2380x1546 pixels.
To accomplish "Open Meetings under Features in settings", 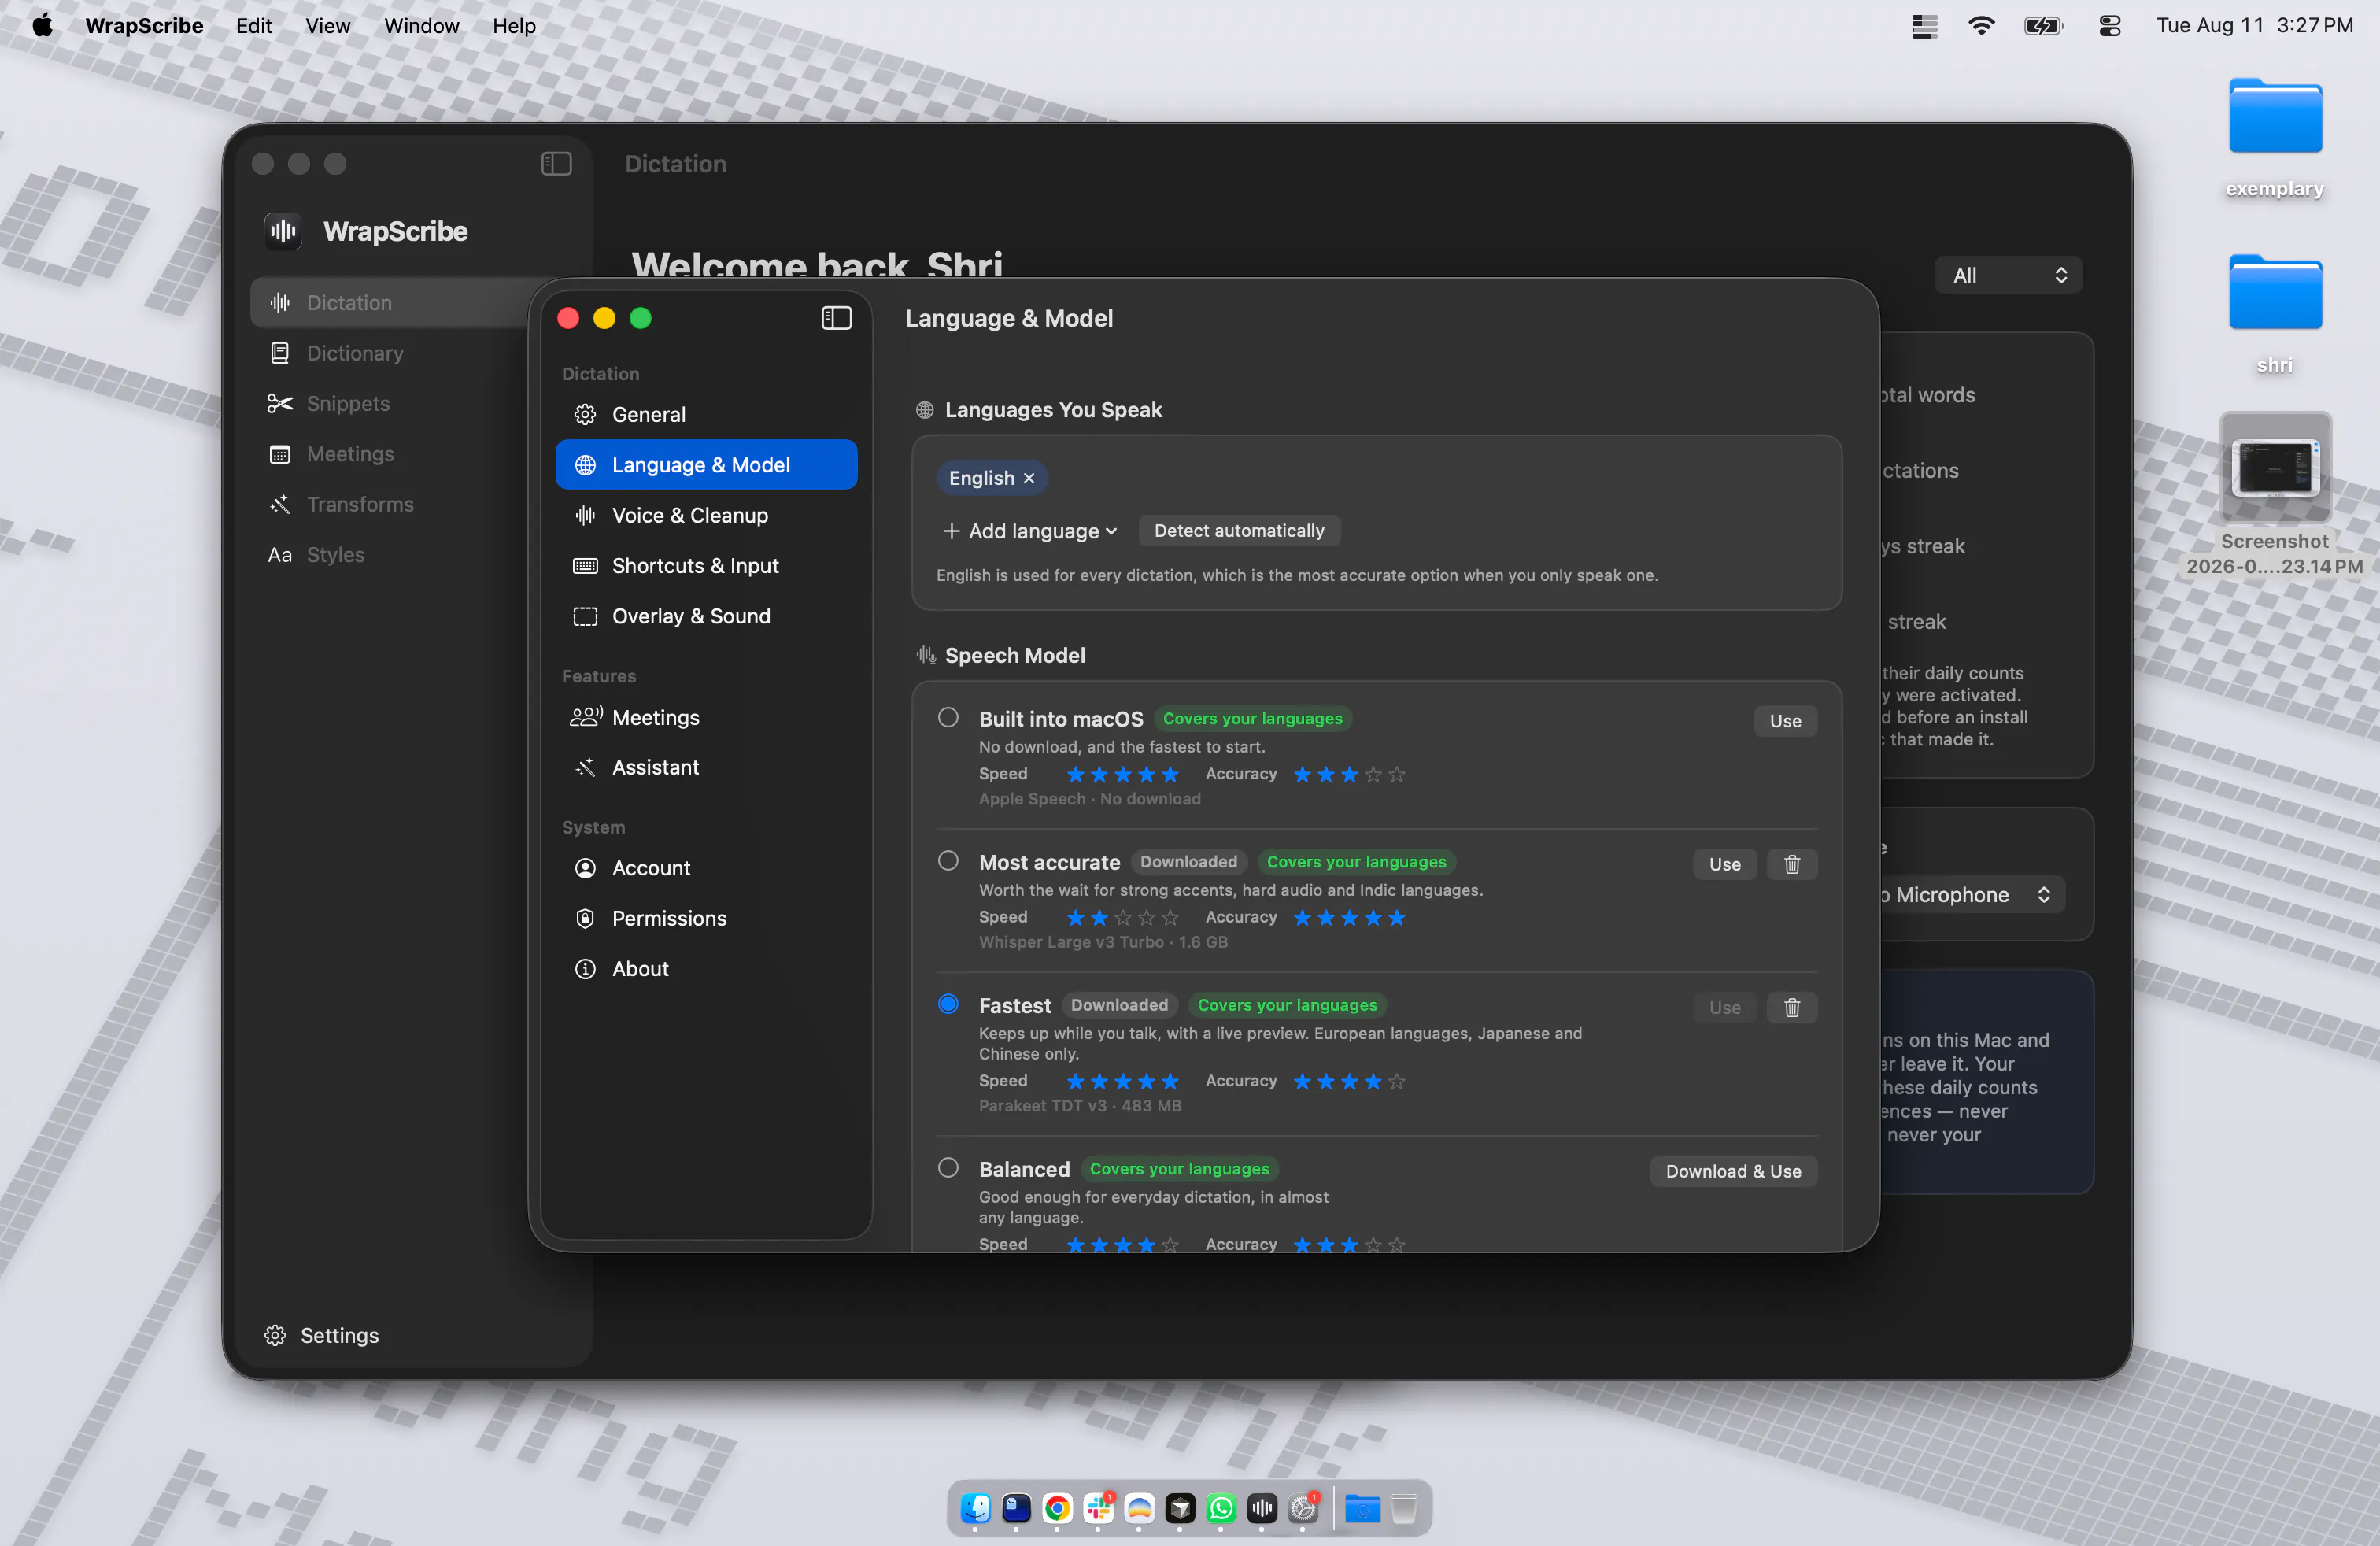I will point(706,717).
